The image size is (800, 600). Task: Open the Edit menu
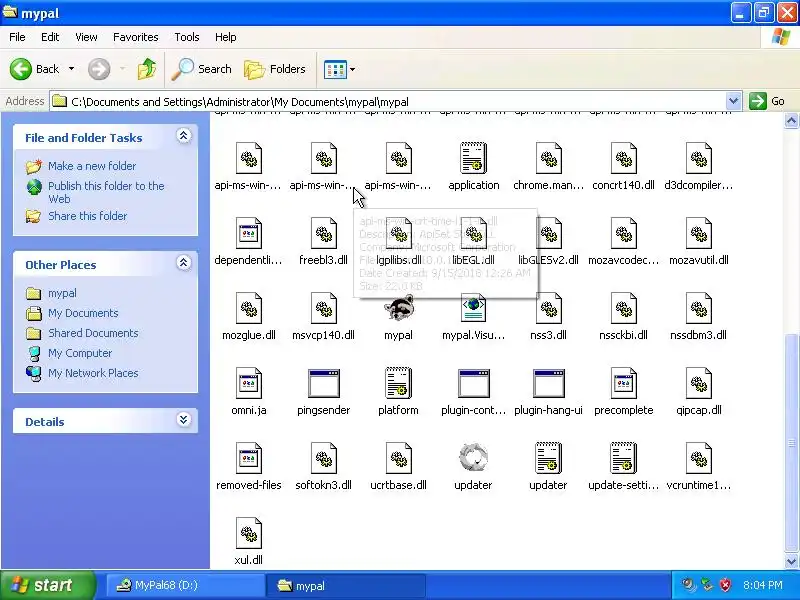(50, 37)
